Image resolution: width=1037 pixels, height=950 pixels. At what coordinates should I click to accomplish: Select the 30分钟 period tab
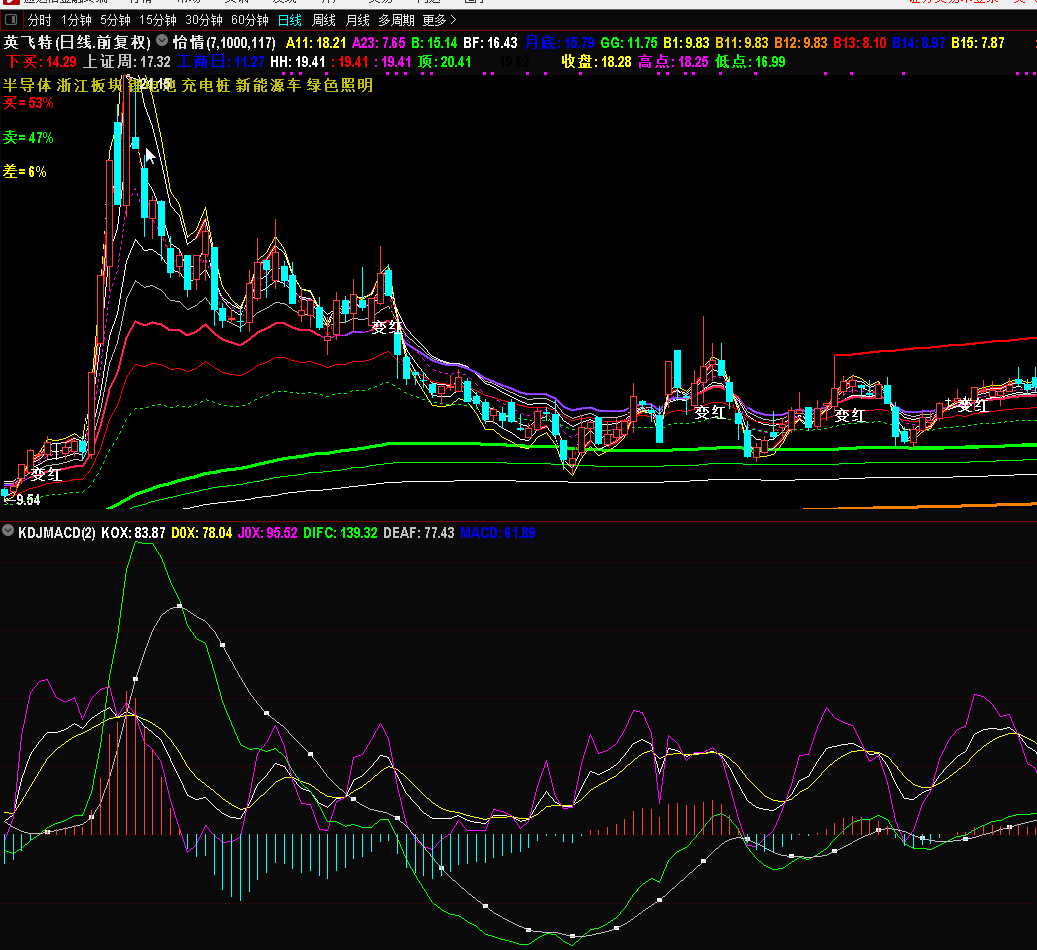pyautogui.click(x=204, y=21)
